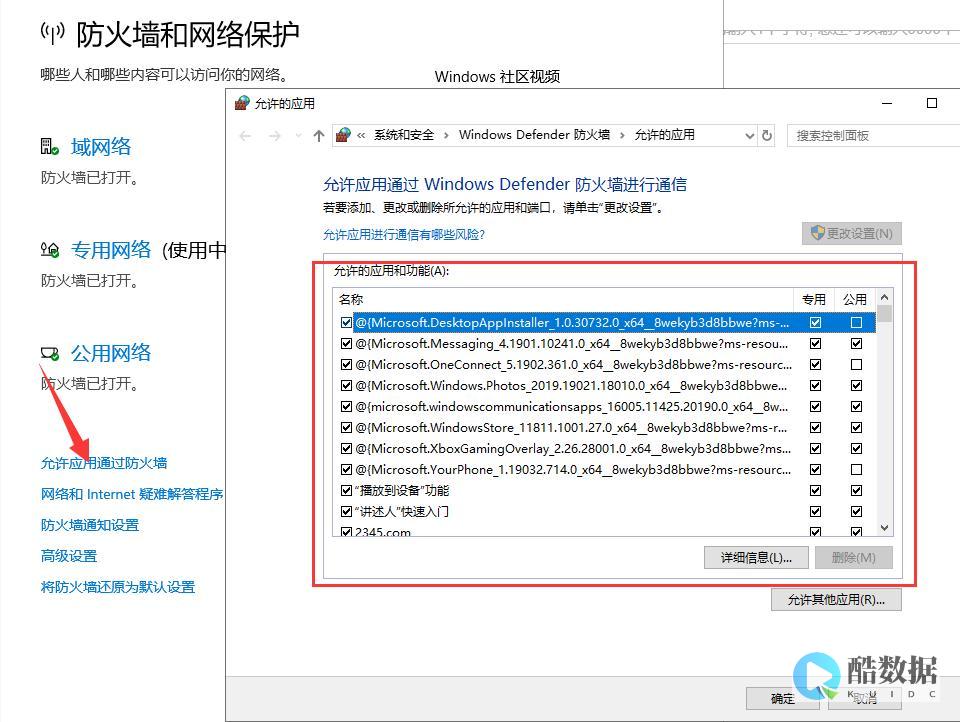Image resolution: width=960 pixels, height=722 pixels.
Task: Click the refresh button beside address bar
Action: pos(767,136)
